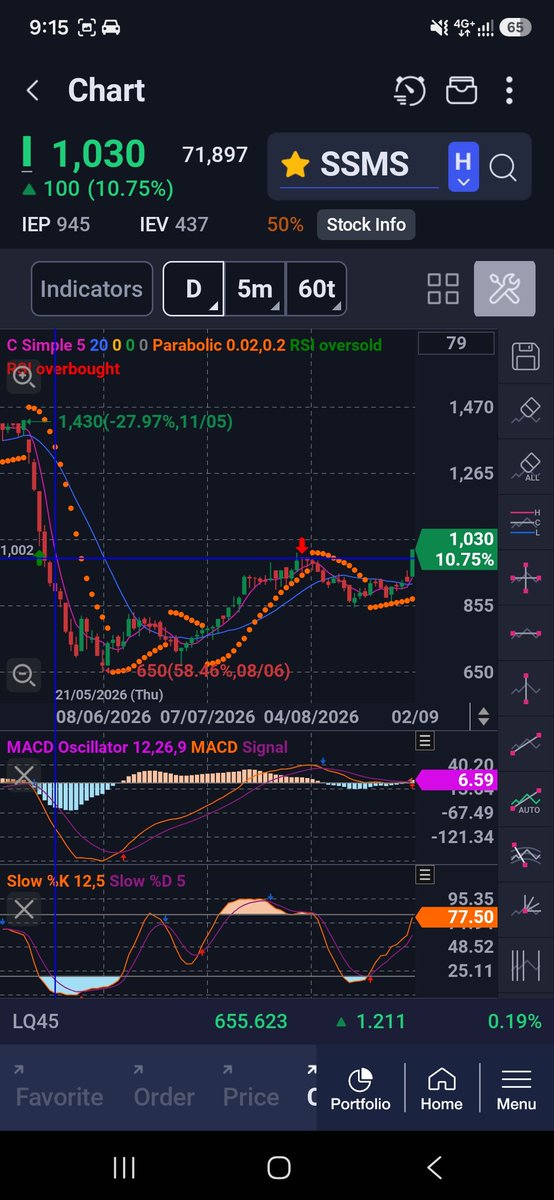Open the H dropdown next to SSMS
This screenshot has width=554, height=1200.
point(463,167)
